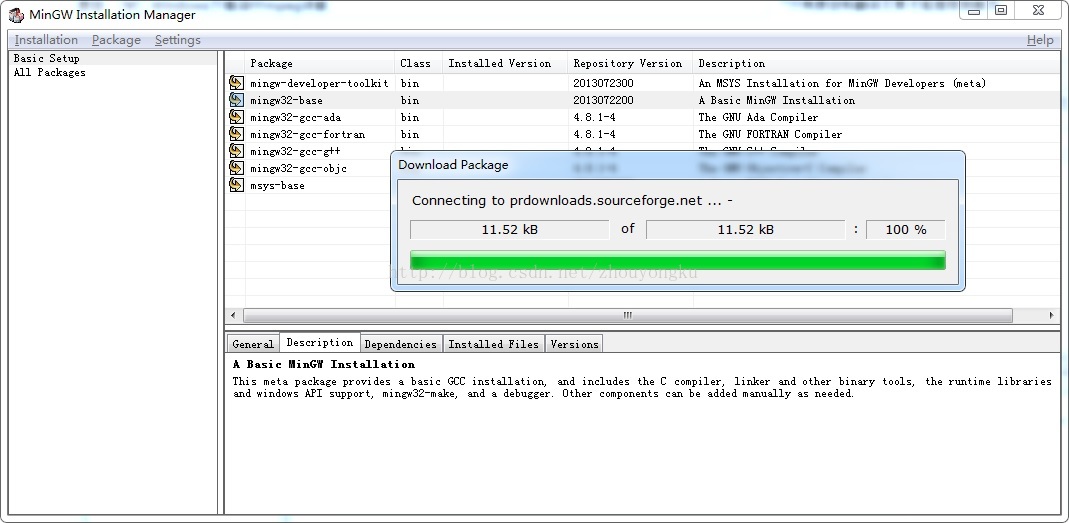This screenshot has width=1069, height=523.
Task: Select the msys-base package name
Action: (277, 185)
